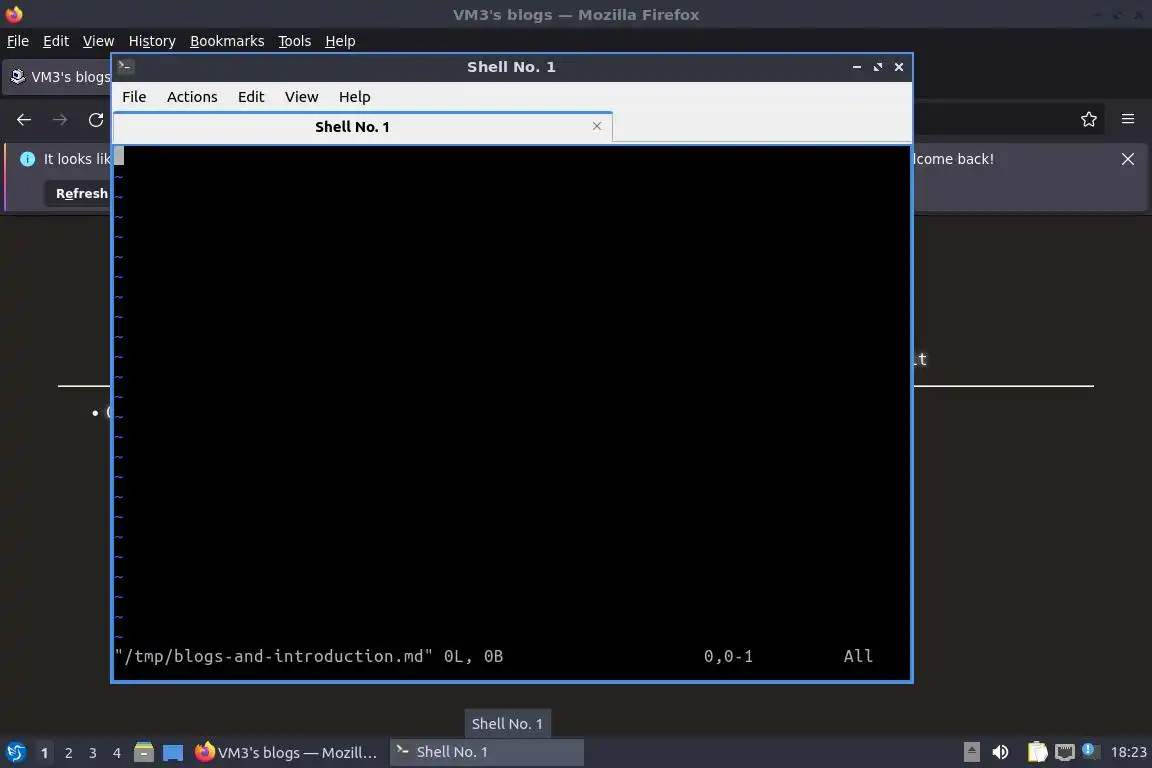
Task: Open Firefox Edit menu
Action: coord(56,41)
